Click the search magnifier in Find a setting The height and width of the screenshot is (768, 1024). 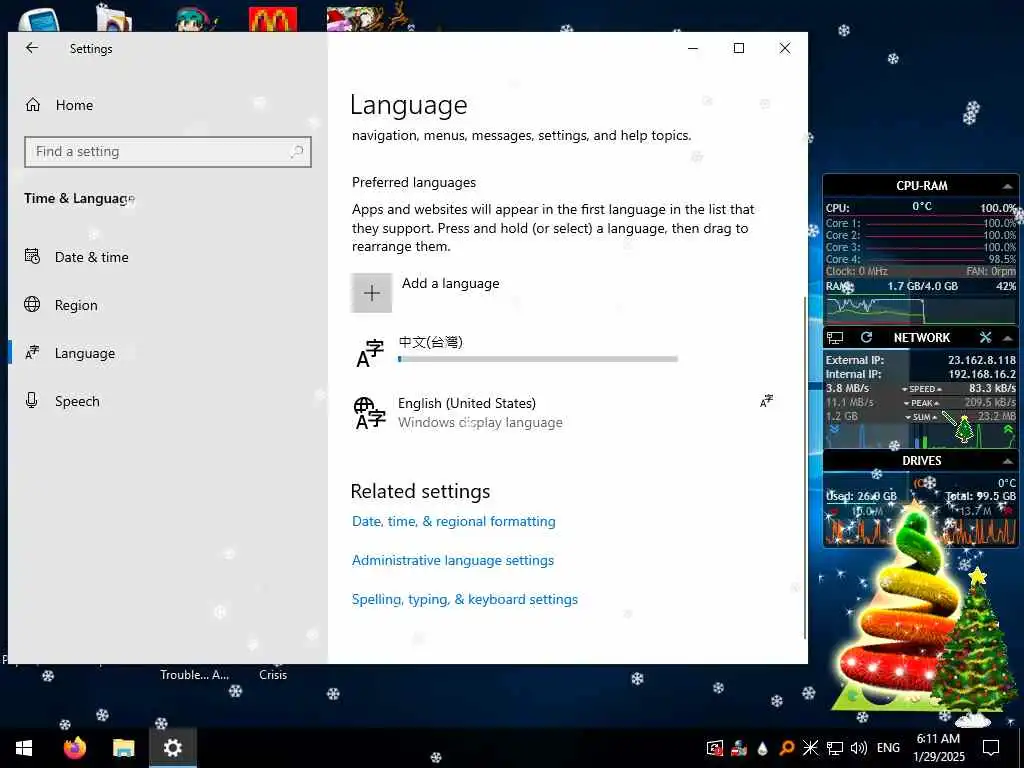click(x=296, y=152)
